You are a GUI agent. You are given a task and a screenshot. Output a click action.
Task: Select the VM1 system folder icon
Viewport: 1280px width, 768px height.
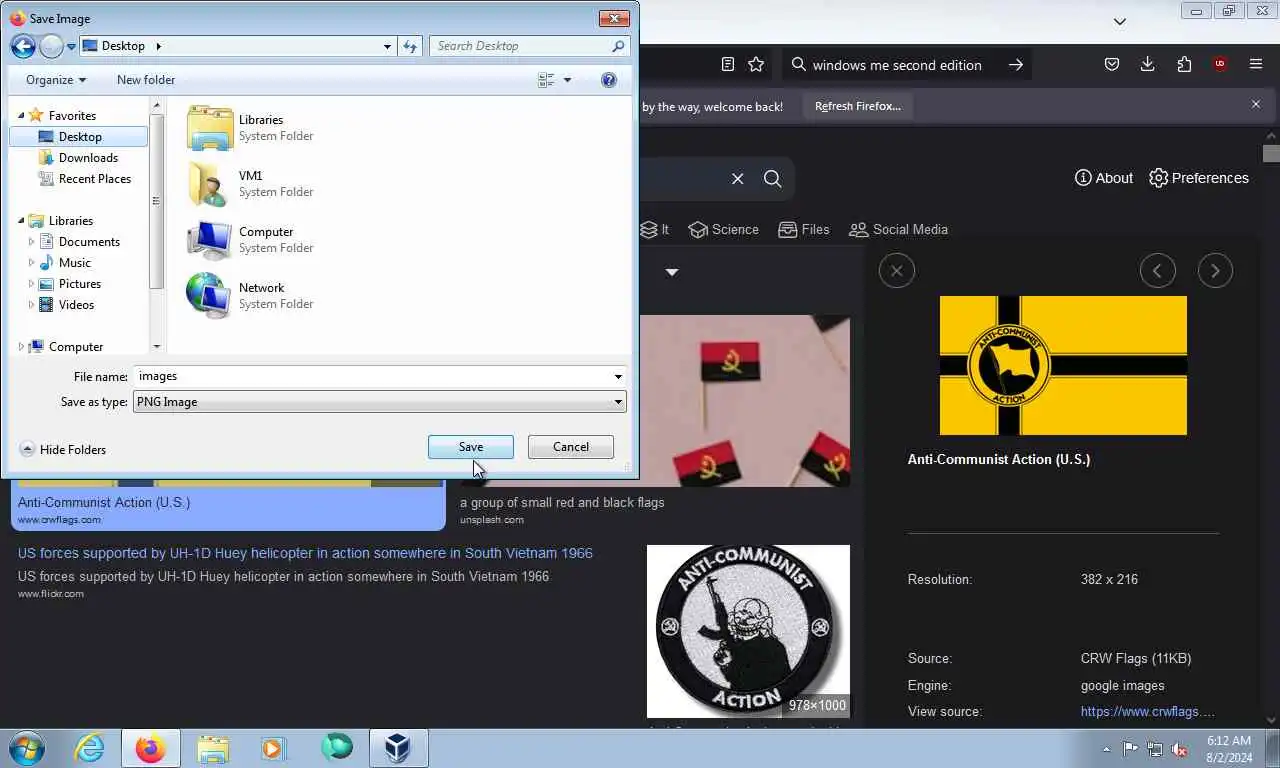click(x=210, y=184)
